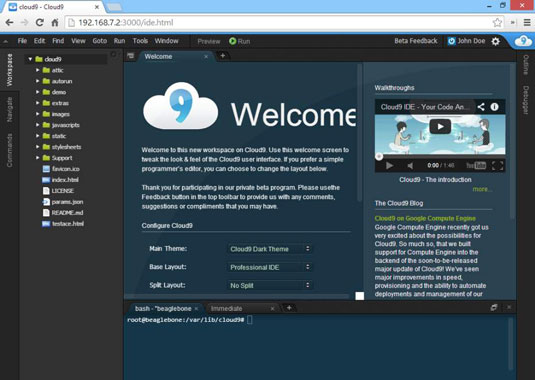Viewport: 535px width, 380px height.
Task: Click the green Run play icon
Action: (233, 41)
